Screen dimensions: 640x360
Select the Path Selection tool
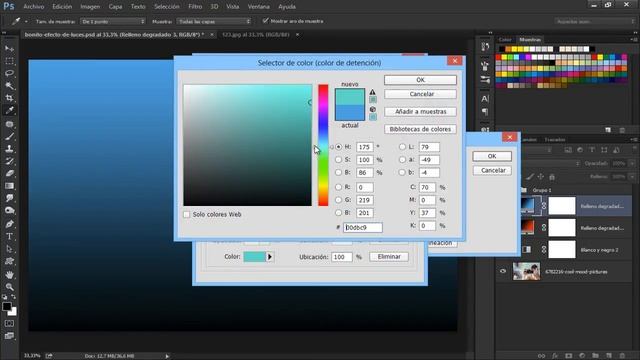point(9,249)
